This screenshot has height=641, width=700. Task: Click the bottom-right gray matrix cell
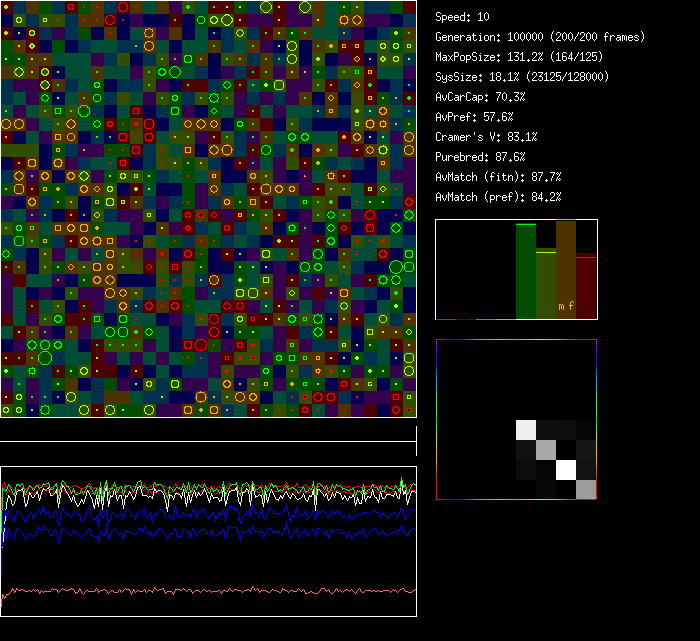tap(586, 489)
